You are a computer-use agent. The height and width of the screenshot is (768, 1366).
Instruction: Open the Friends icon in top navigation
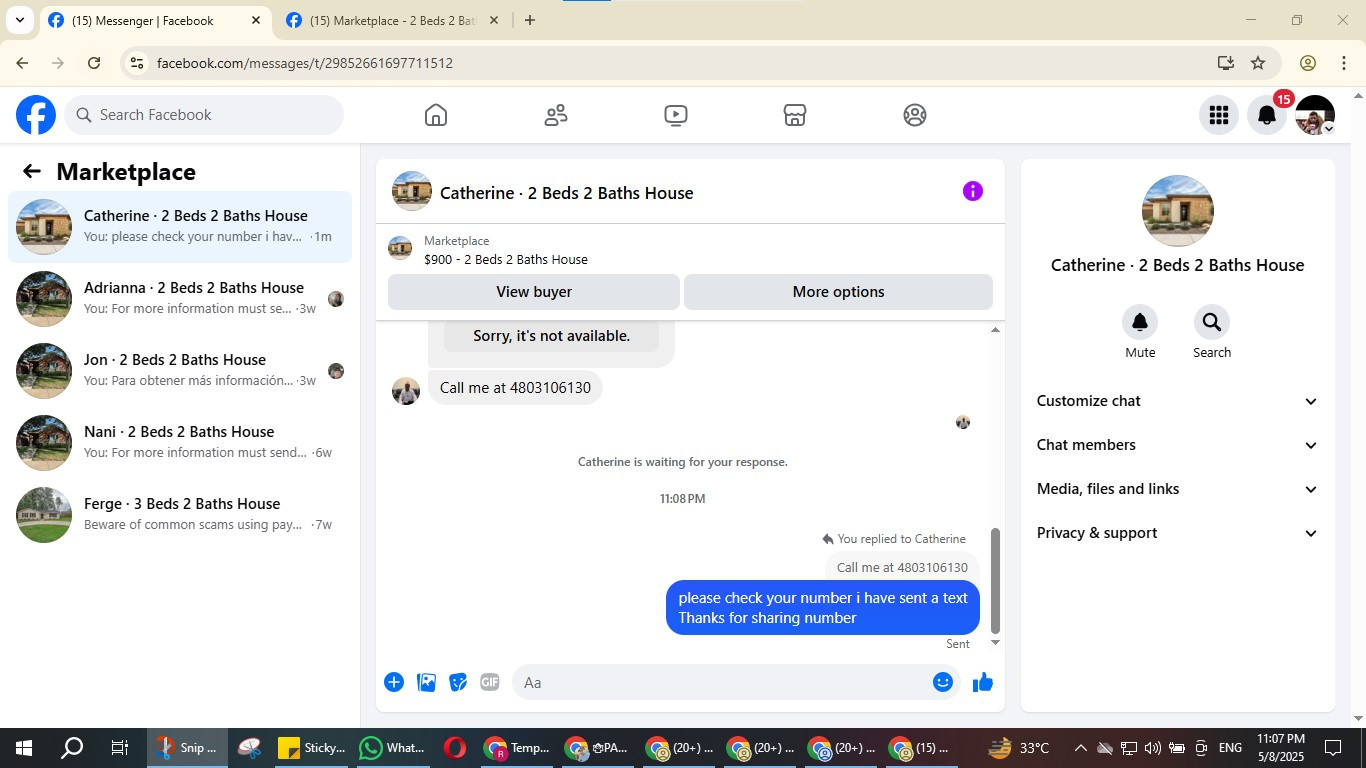coord(556,115)
